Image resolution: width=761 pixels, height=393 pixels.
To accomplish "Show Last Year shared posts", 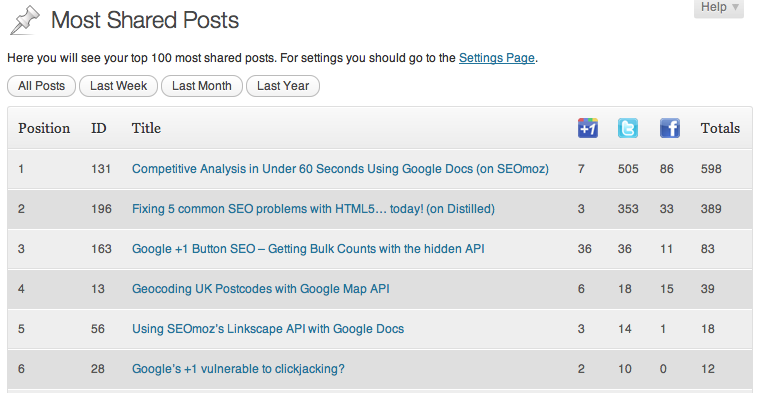I will pos(283,86).
